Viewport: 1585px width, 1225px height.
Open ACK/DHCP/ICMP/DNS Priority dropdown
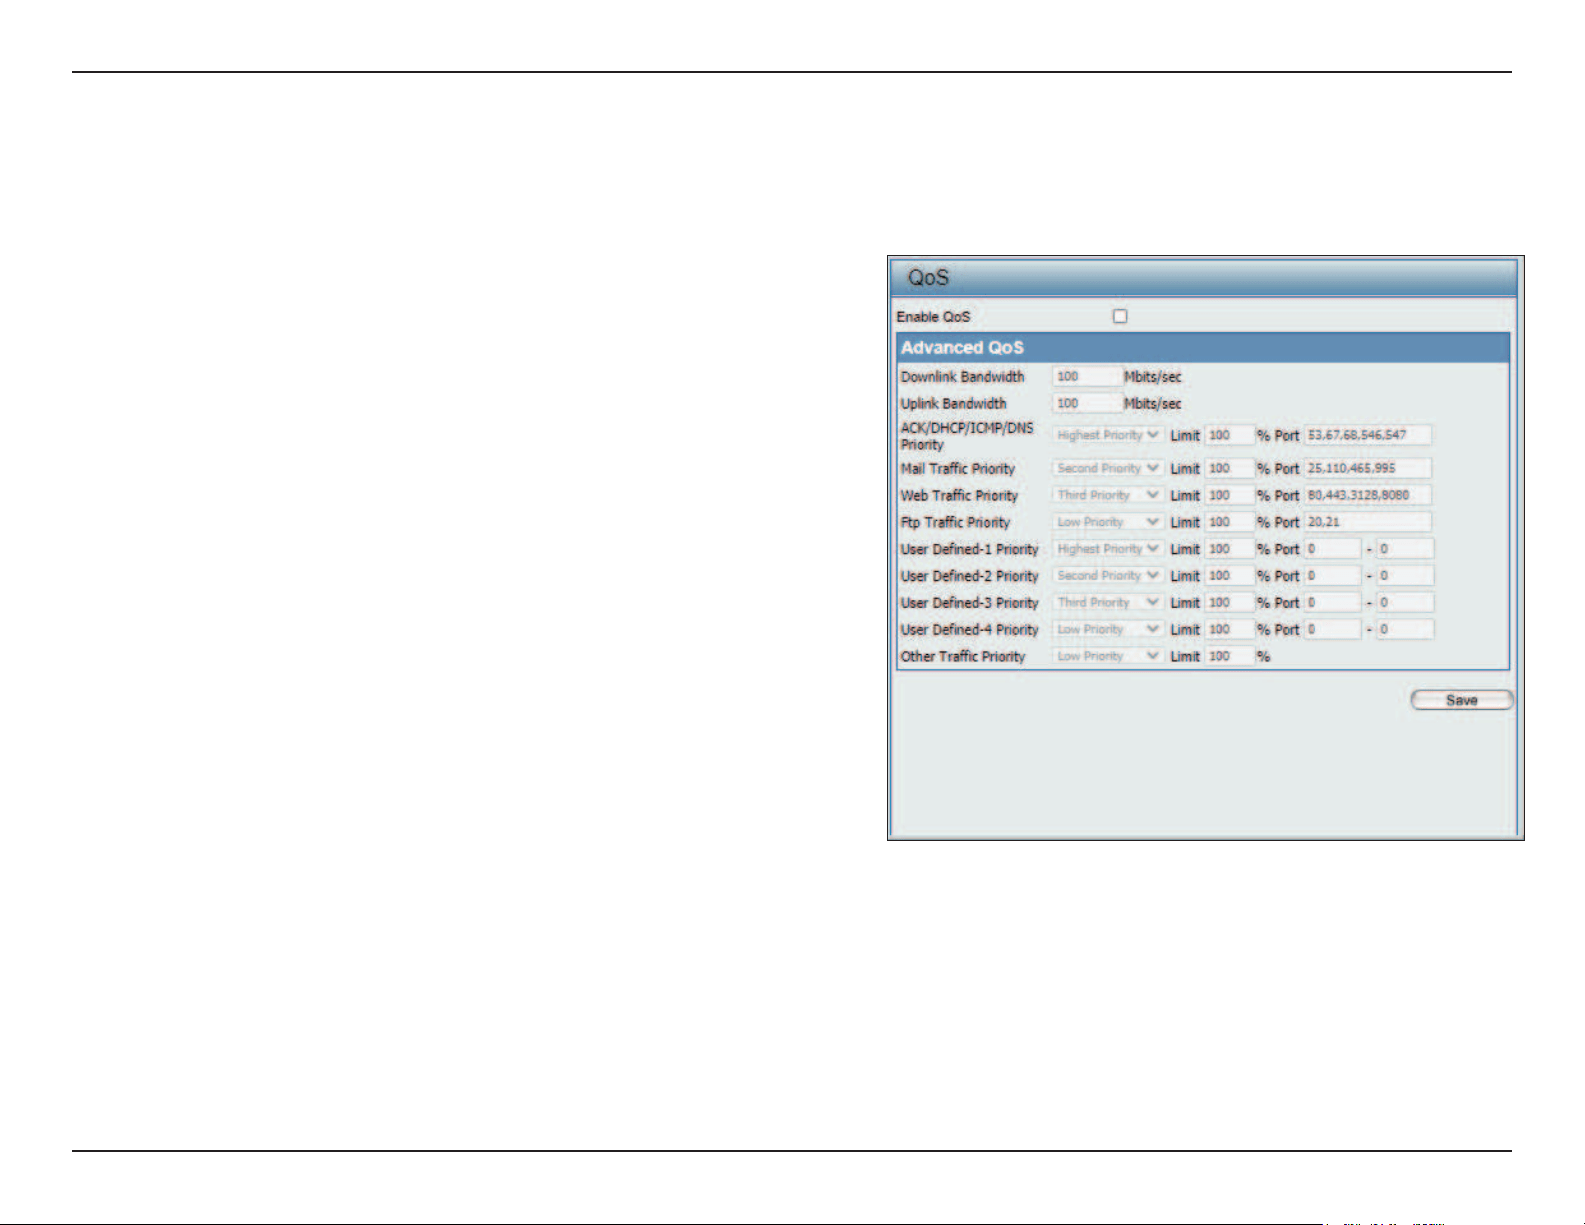[x=1108, y=435]
